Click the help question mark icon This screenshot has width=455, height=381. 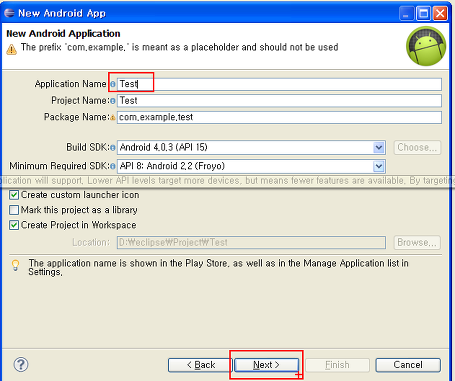click(21, 364)
